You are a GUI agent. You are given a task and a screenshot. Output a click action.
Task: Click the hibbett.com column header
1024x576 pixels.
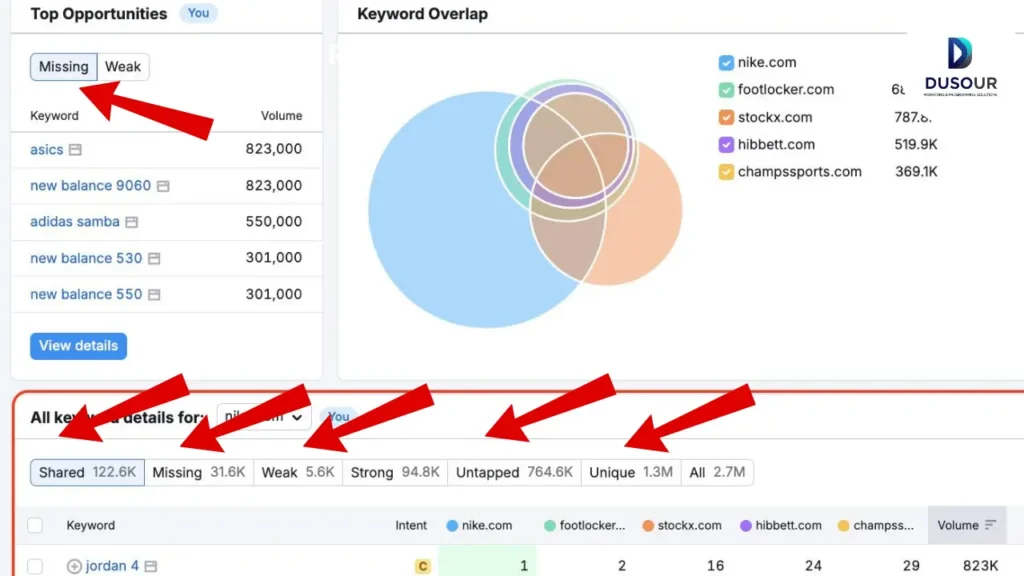tap(780, 525)
